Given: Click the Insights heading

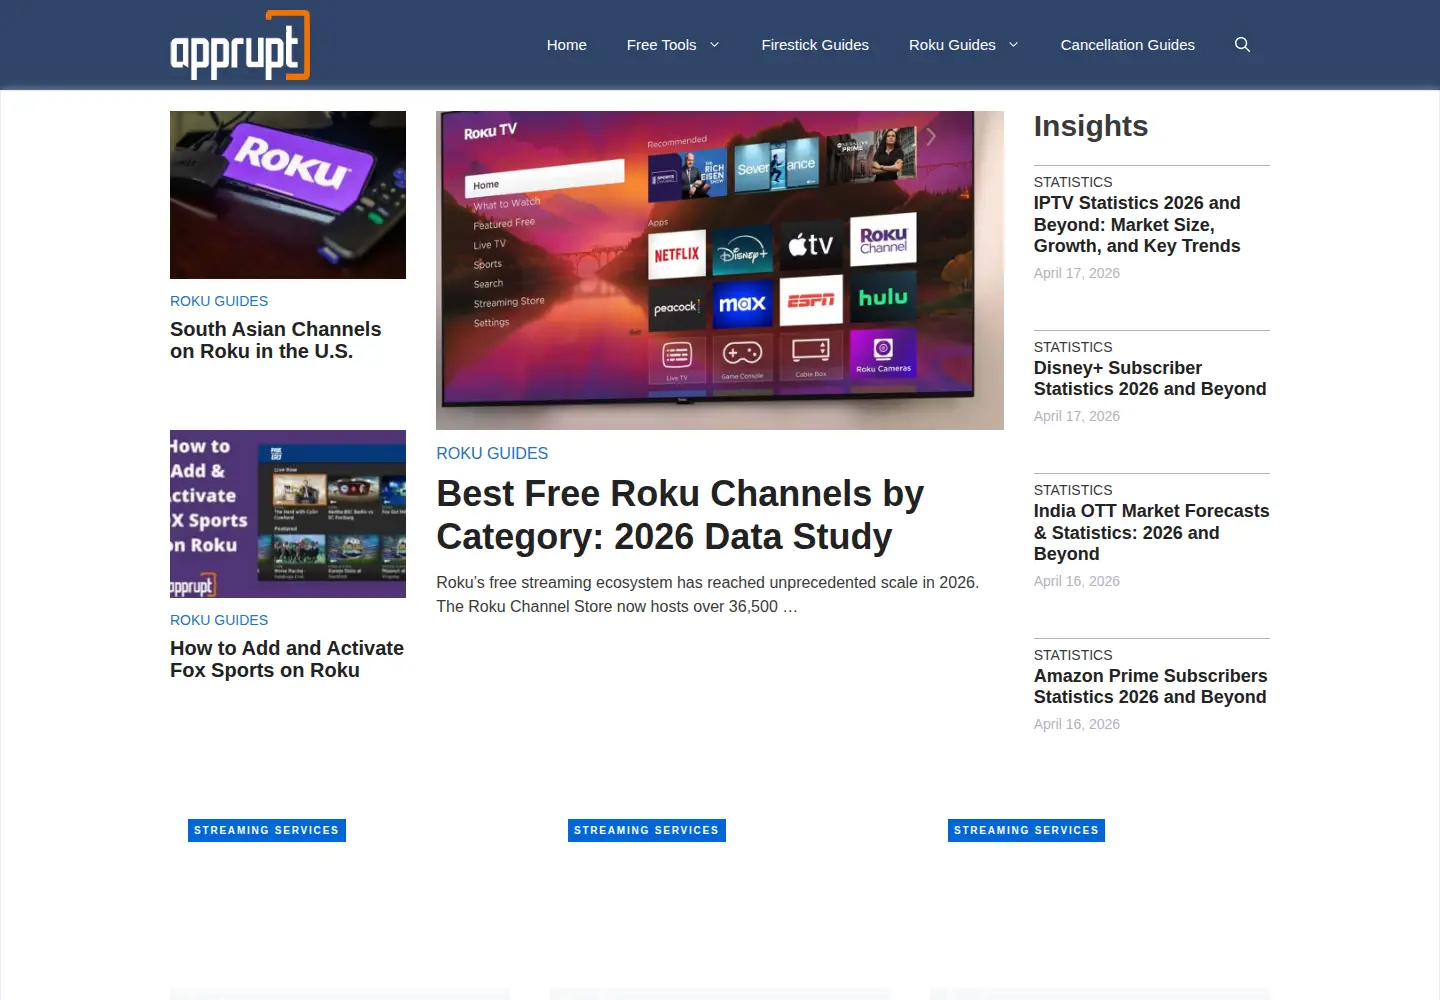Looking at the screenshot, I should coord(1091,126).
